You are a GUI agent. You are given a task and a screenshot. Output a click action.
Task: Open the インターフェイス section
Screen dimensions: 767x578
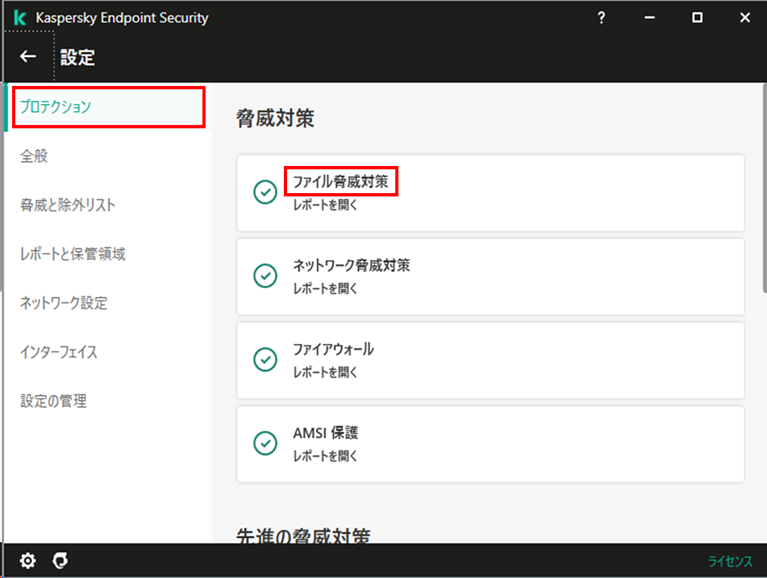pyautogui.click(x=58, y=352)
